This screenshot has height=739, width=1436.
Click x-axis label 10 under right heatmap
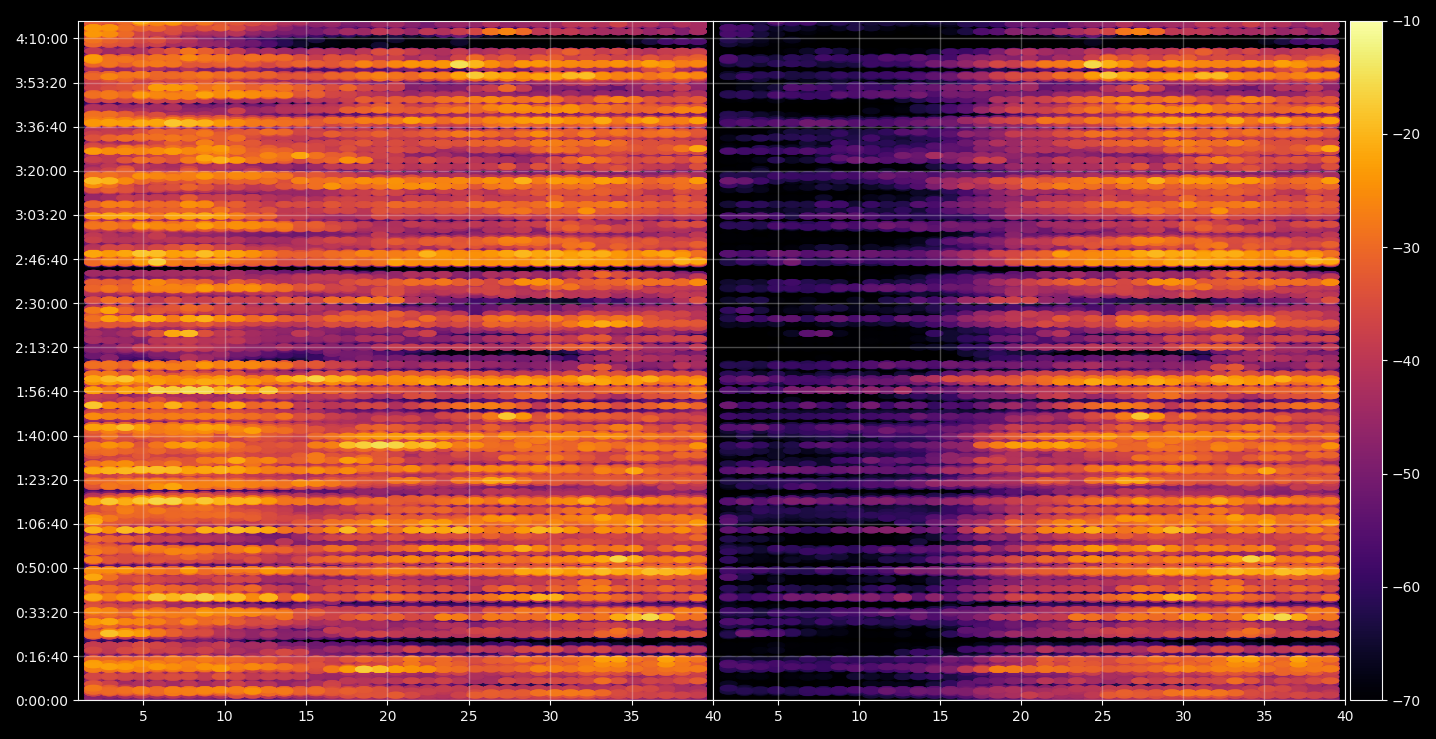pyautogui.click(x=859, y=716)
